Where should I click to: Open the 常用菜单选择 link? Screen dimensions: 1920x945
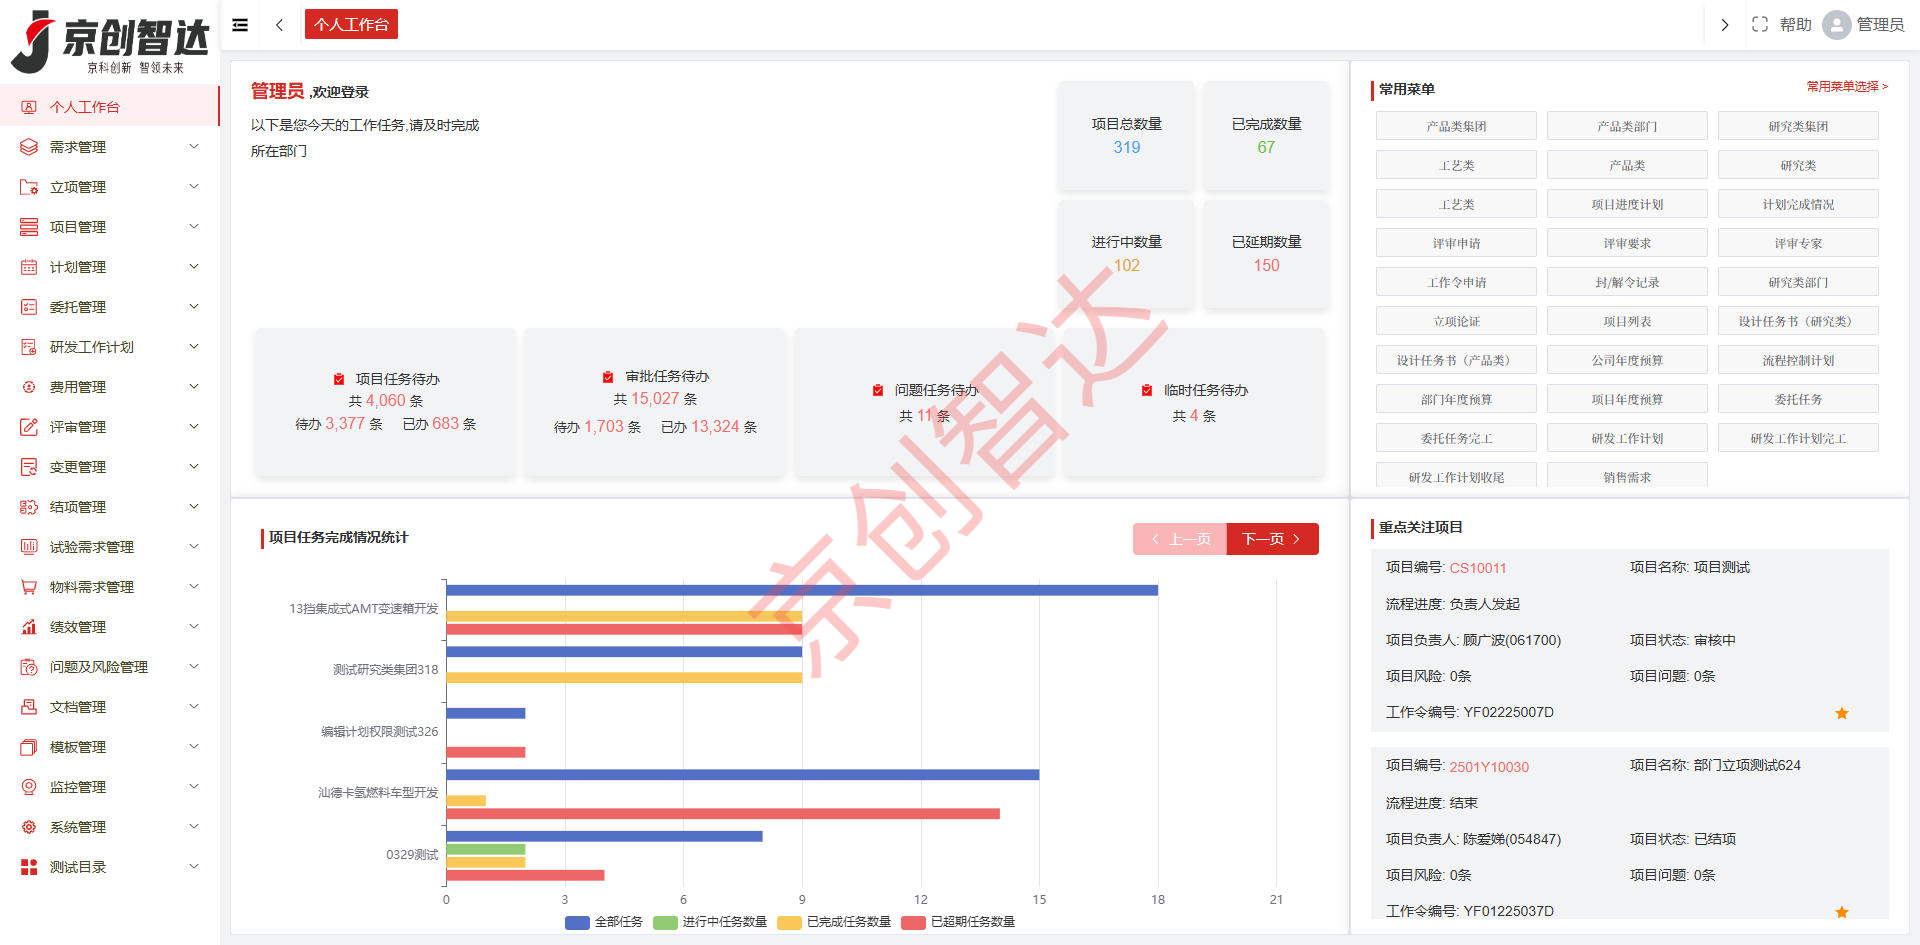coord(1846,87)
